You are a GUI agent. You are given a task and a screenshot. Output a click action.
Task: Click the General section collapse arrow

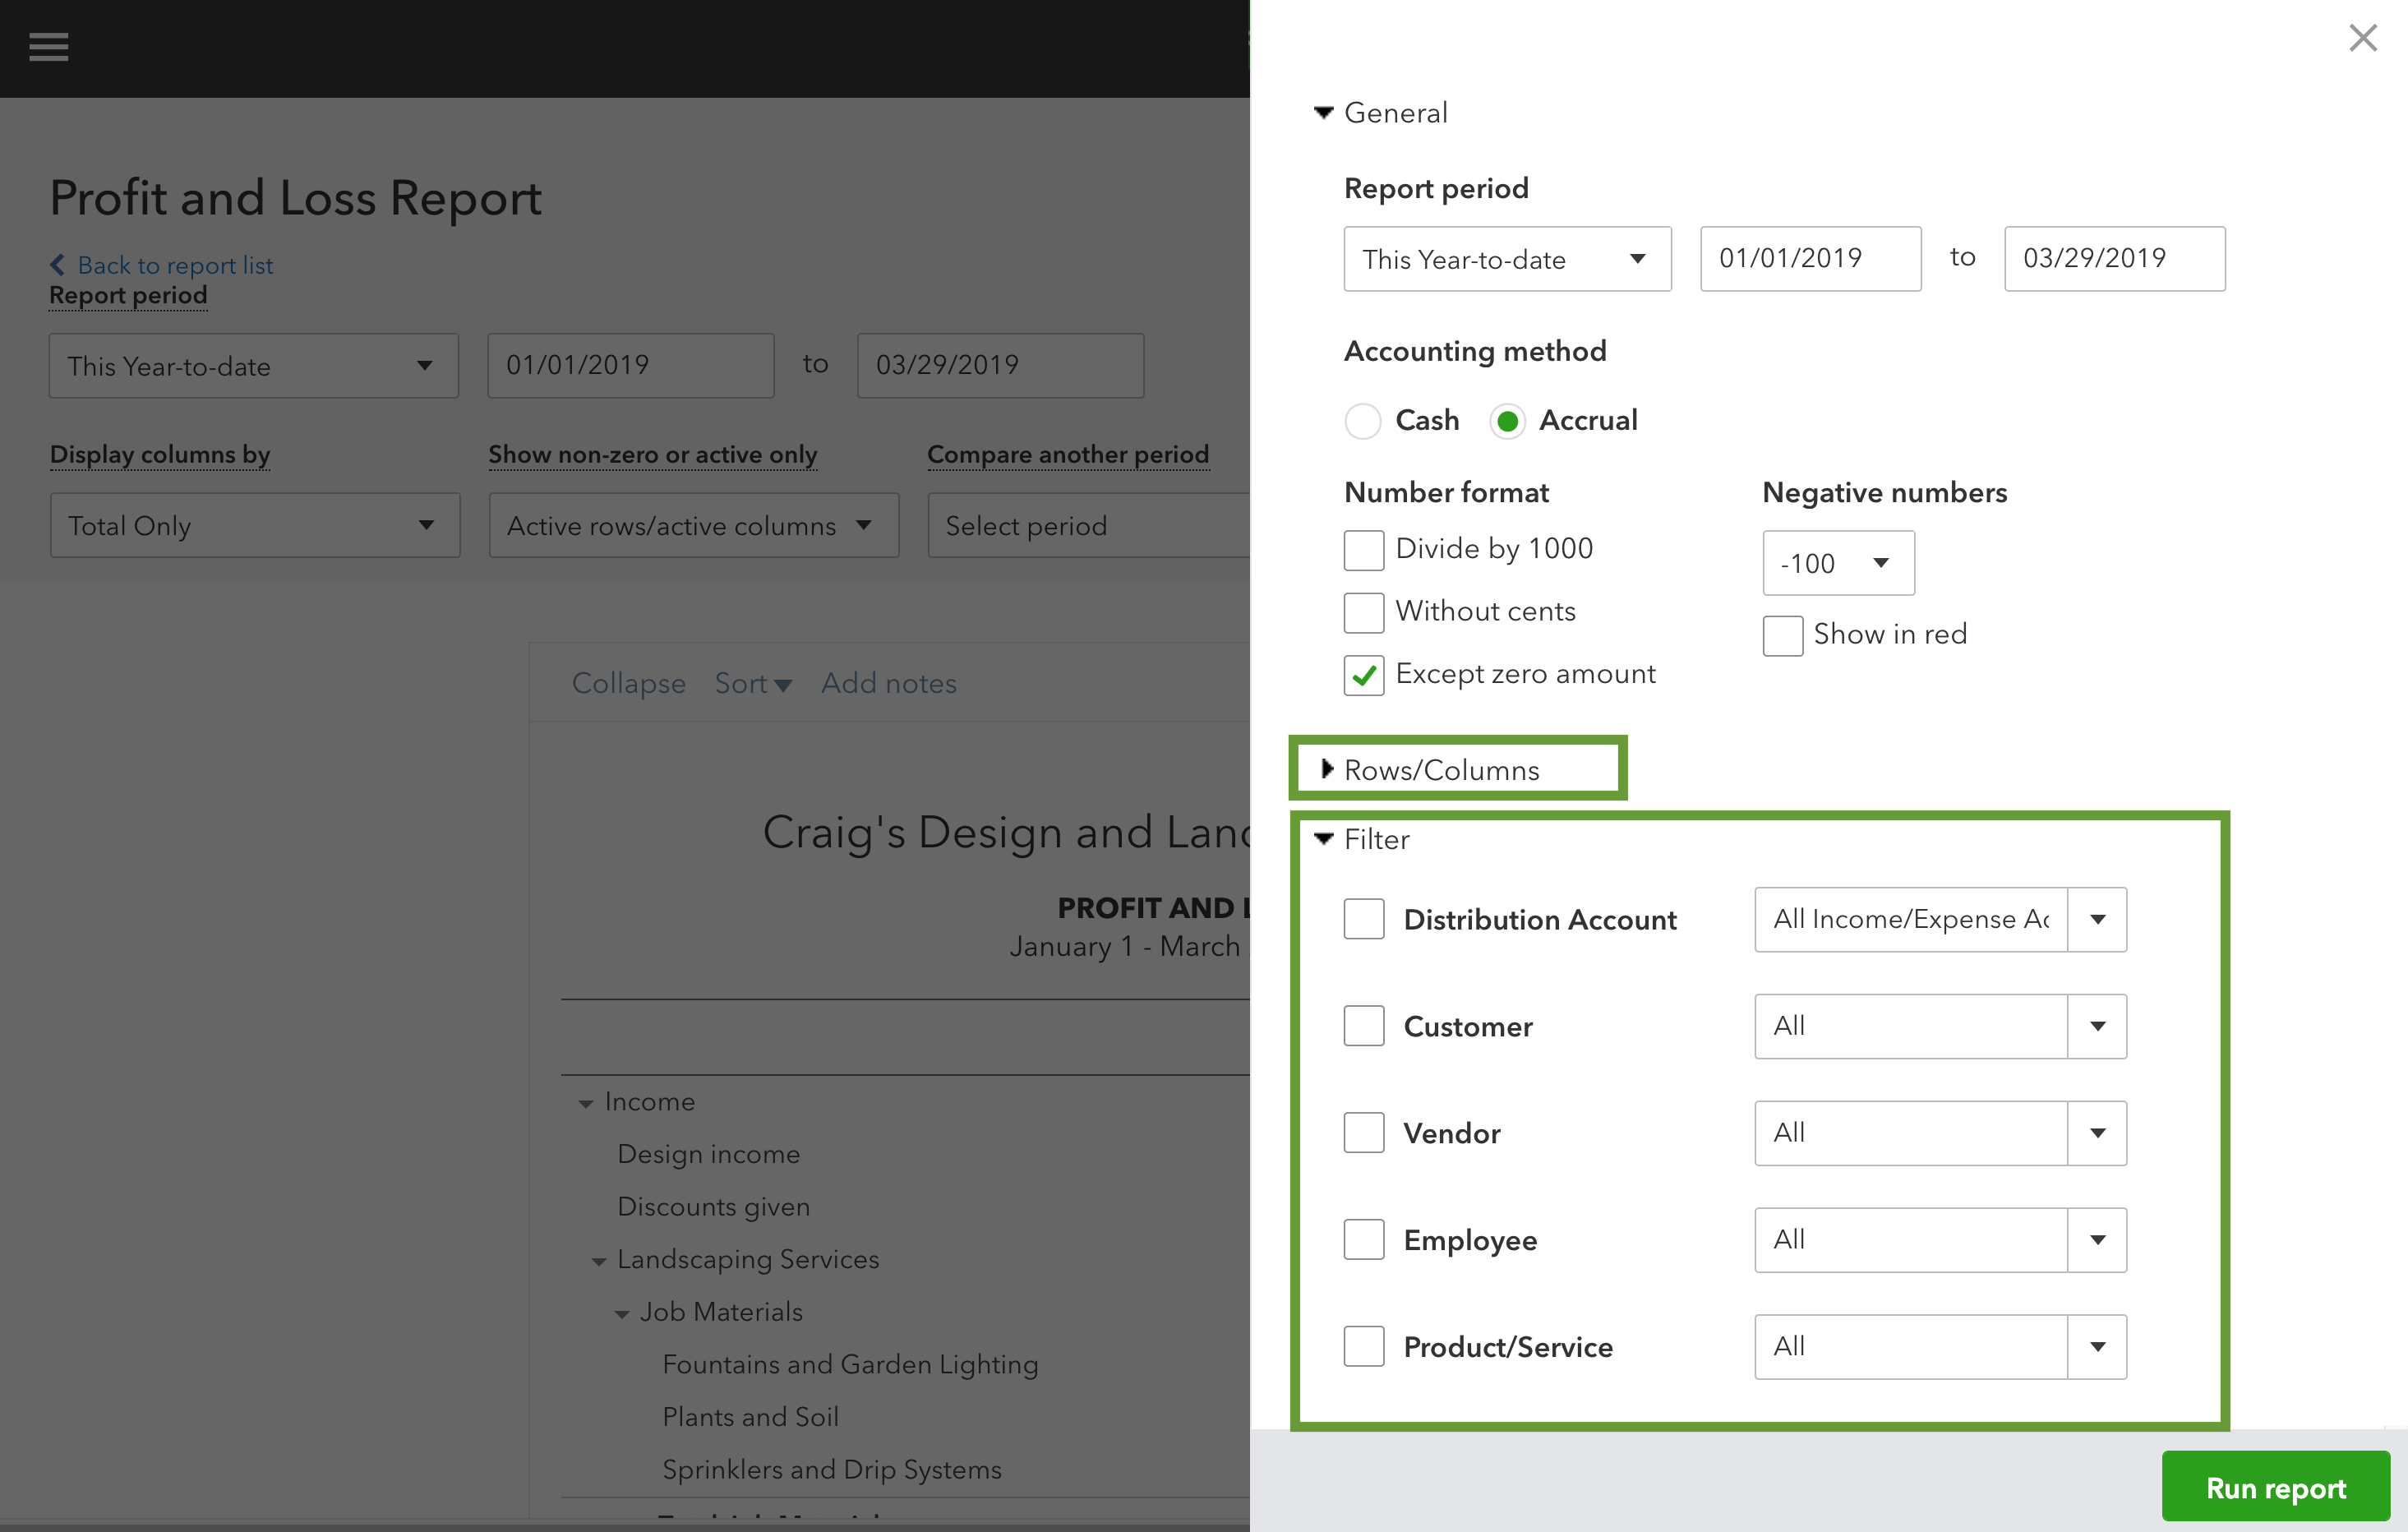[1323, 111]
